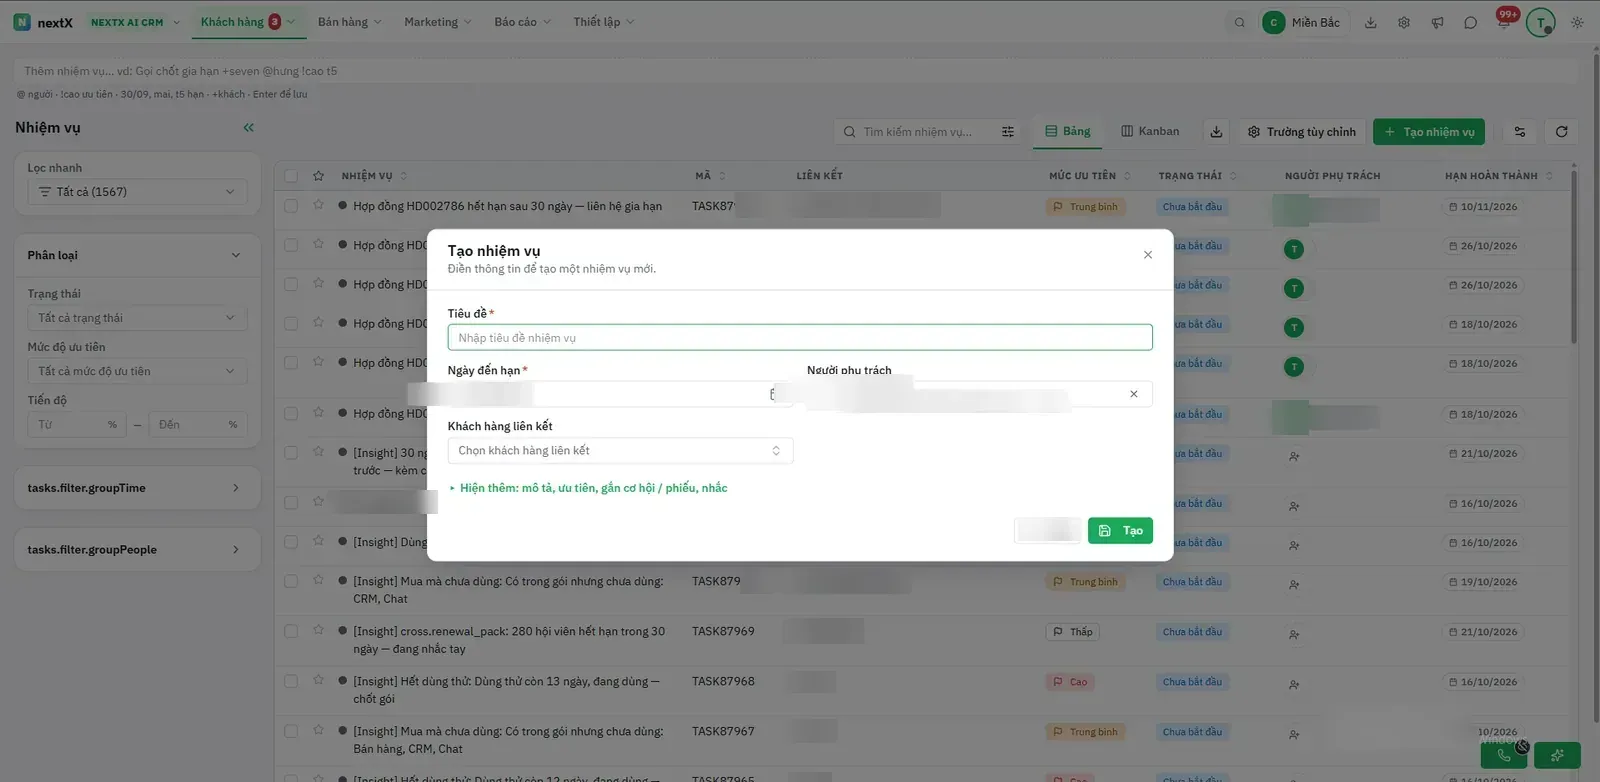Click assign person icon on TASK87968 row
Image resolution: width=1600 pixels, height=782 pixels.
coord(1294,685)
